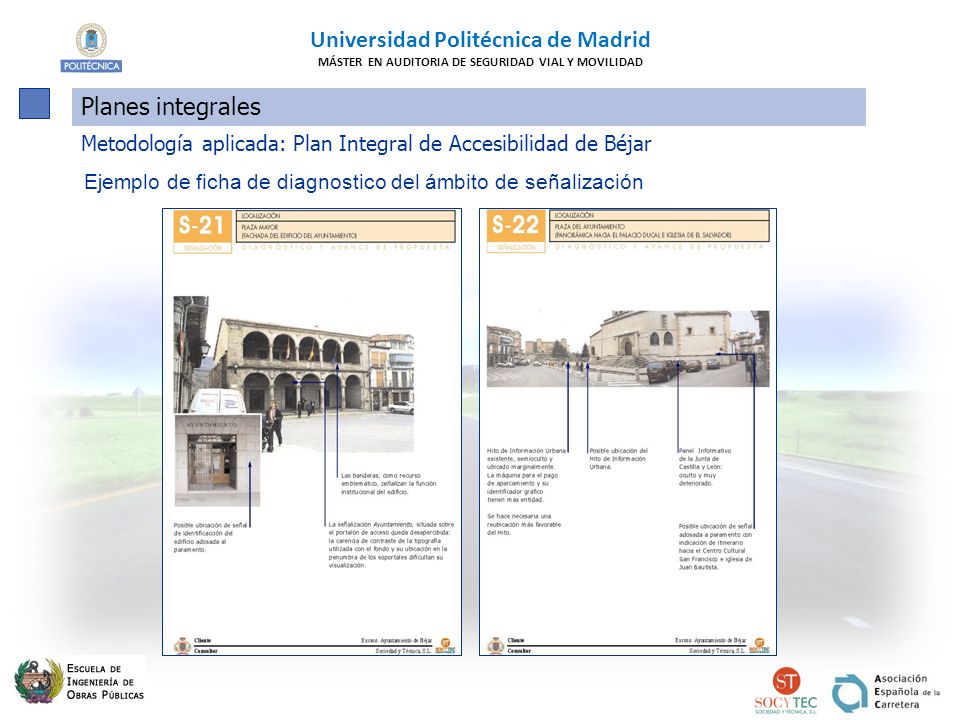
Task: Click the Politécnica university crest logo
Action: coord(91,48)
